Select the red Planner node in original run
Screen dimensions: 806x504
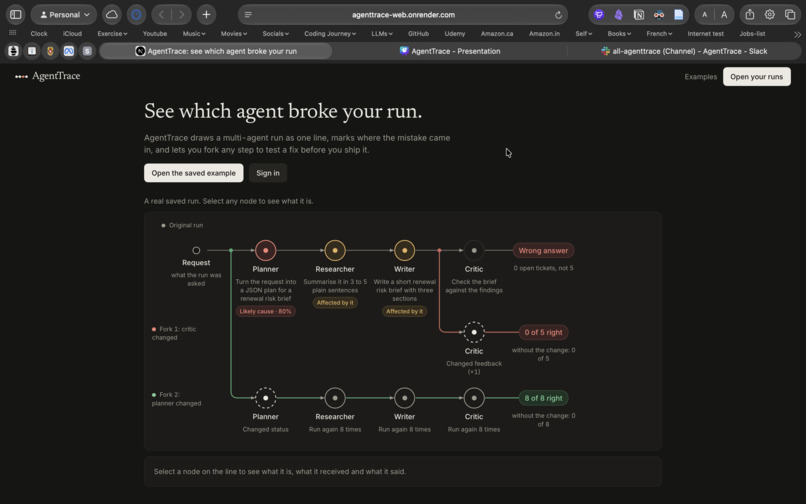(x=265, y=250)
